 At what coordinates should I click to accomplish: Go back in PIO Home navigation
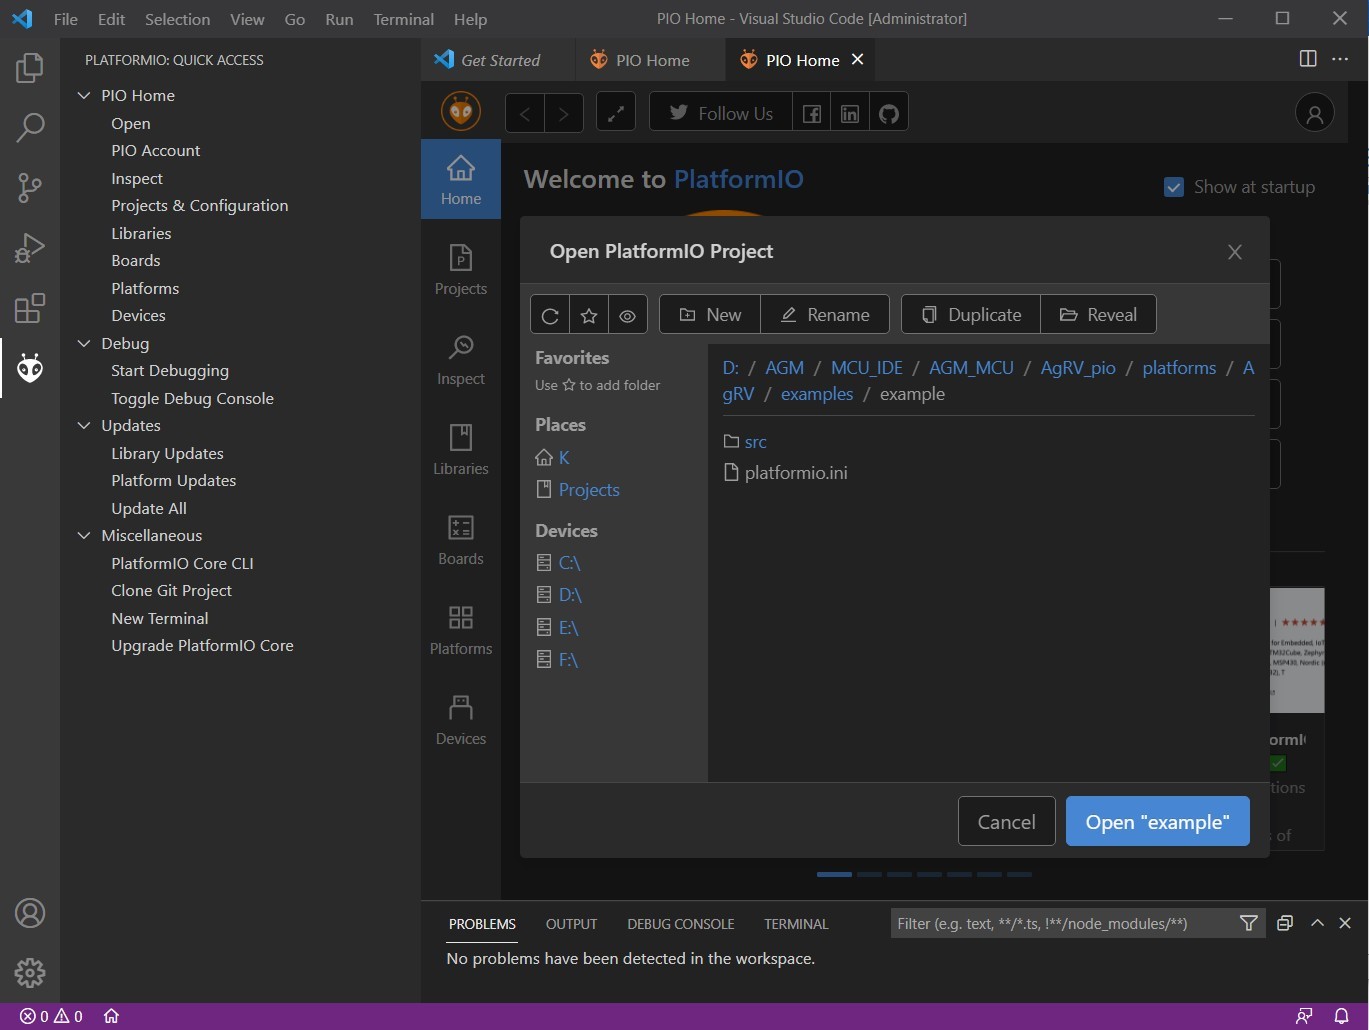[525, 113]
